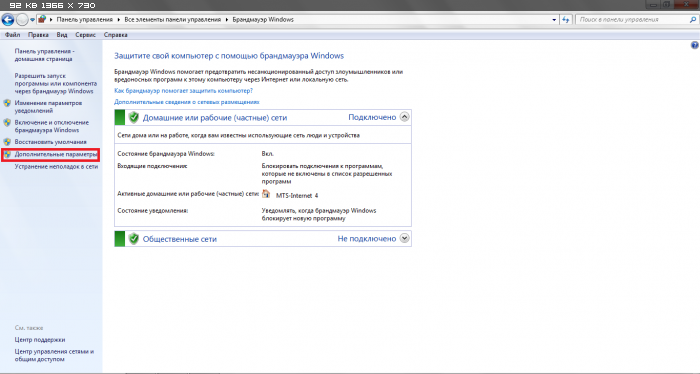700x374 pixels.
Task: Select "Все элементы панели управления" breadcrumb
Action: click(173, 20)
